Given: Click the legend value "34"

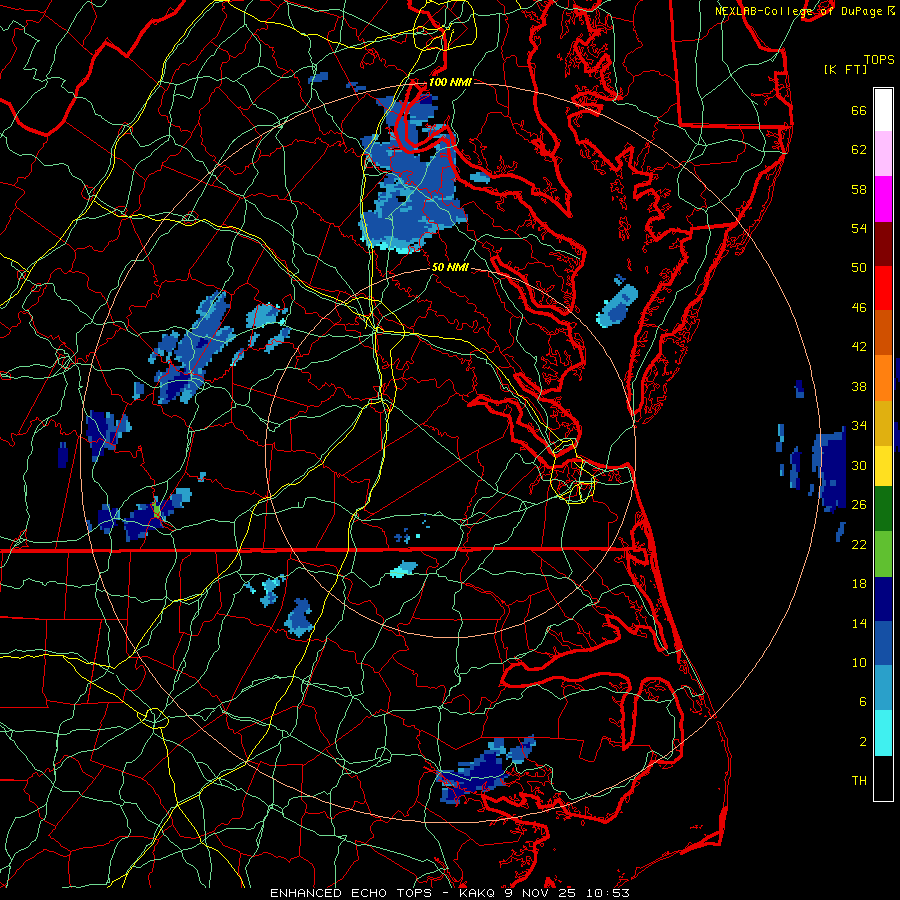Looking at the screenshot, I should click(859, 426).
